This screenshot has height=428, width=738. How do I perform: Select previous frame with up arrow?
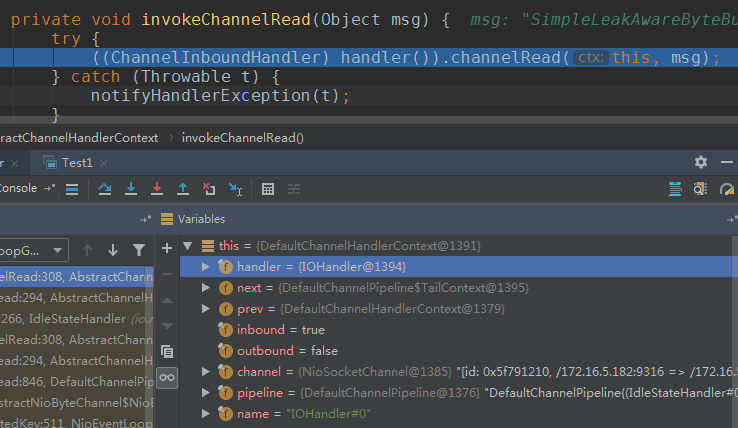coord(87,250)
